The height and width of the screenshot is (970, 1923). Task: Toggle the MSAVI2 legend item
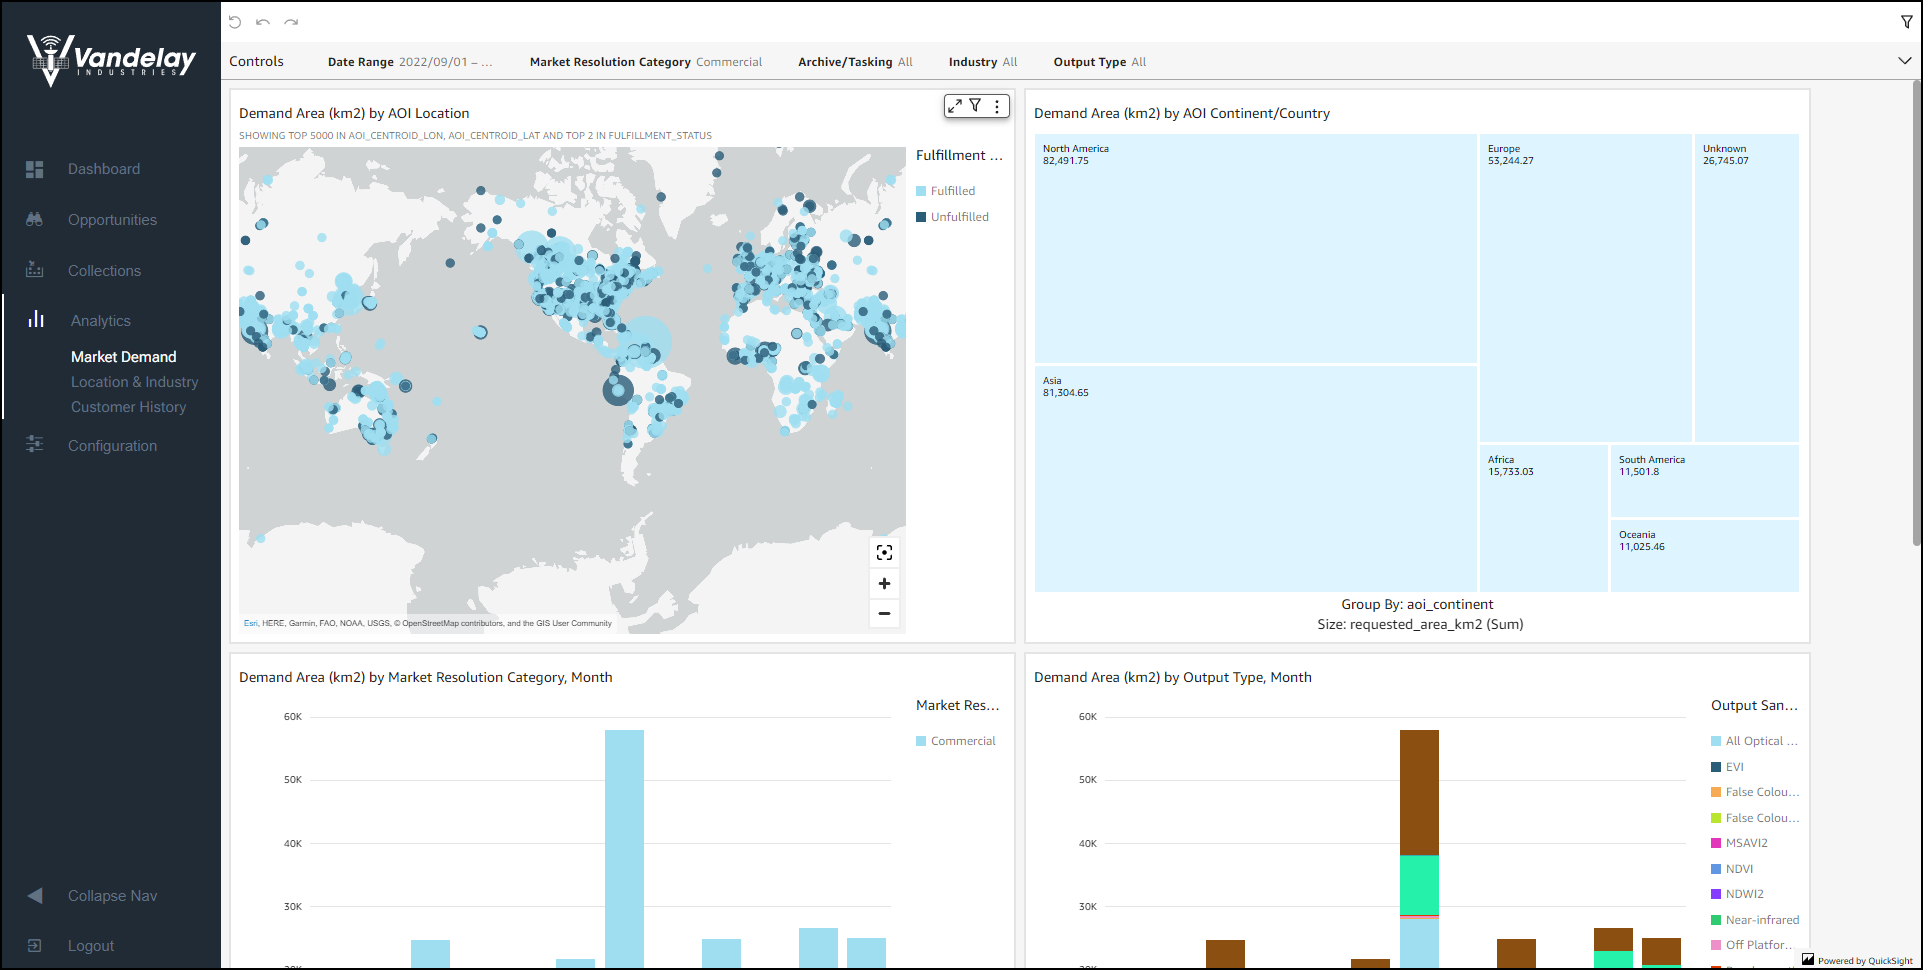click(1740, 843)
